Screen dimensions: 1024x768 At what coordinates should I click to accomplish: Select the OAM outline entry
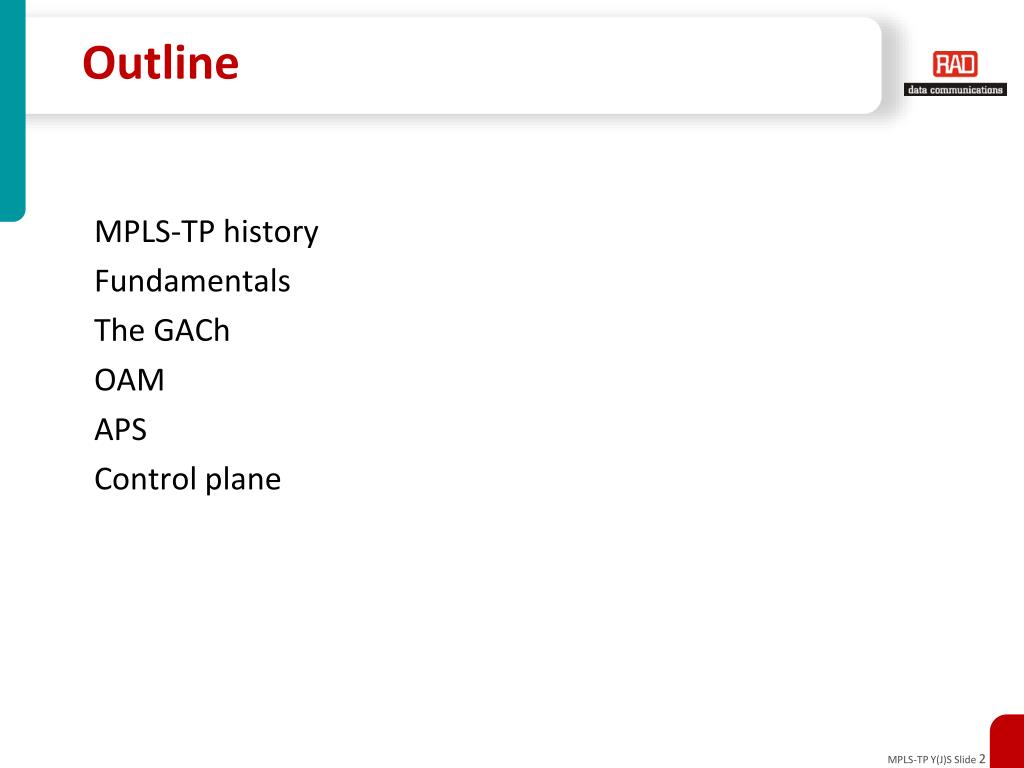click(x=129, y=380)
